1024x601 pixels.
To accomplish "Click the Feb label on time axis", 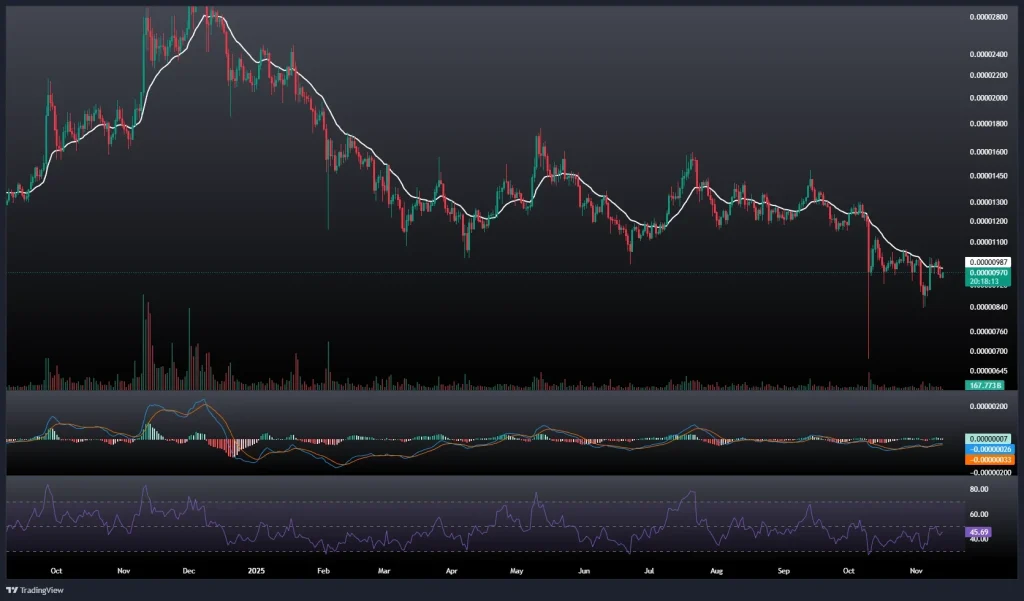I will pos(323,571).
